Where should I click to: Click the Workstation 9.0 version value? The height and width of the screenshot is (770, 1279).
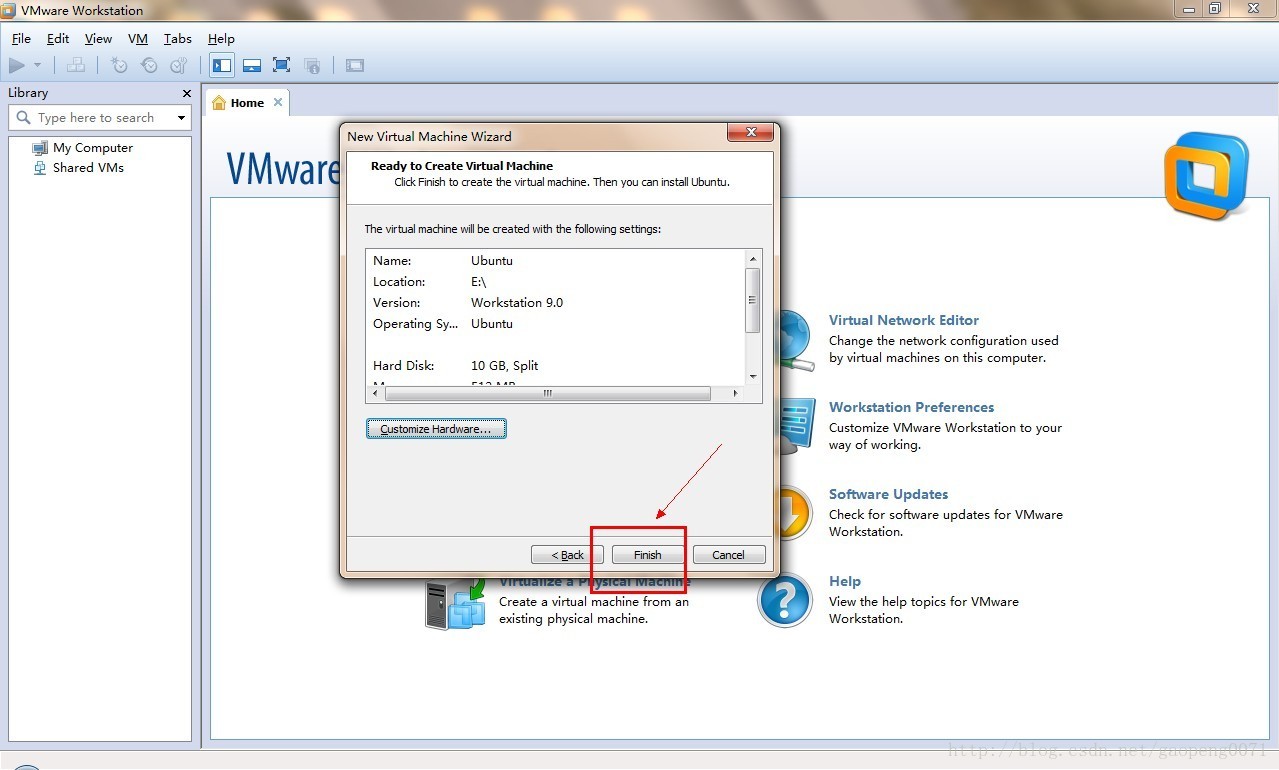click(517, 302)
